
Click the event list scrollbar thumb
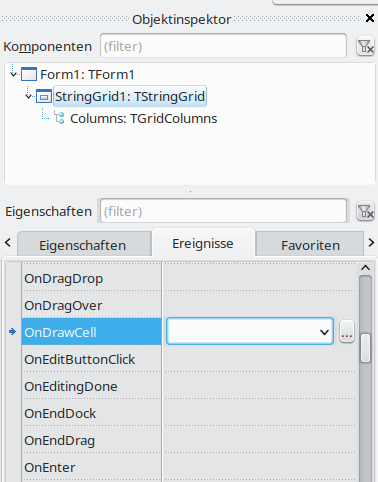[366, 348]
